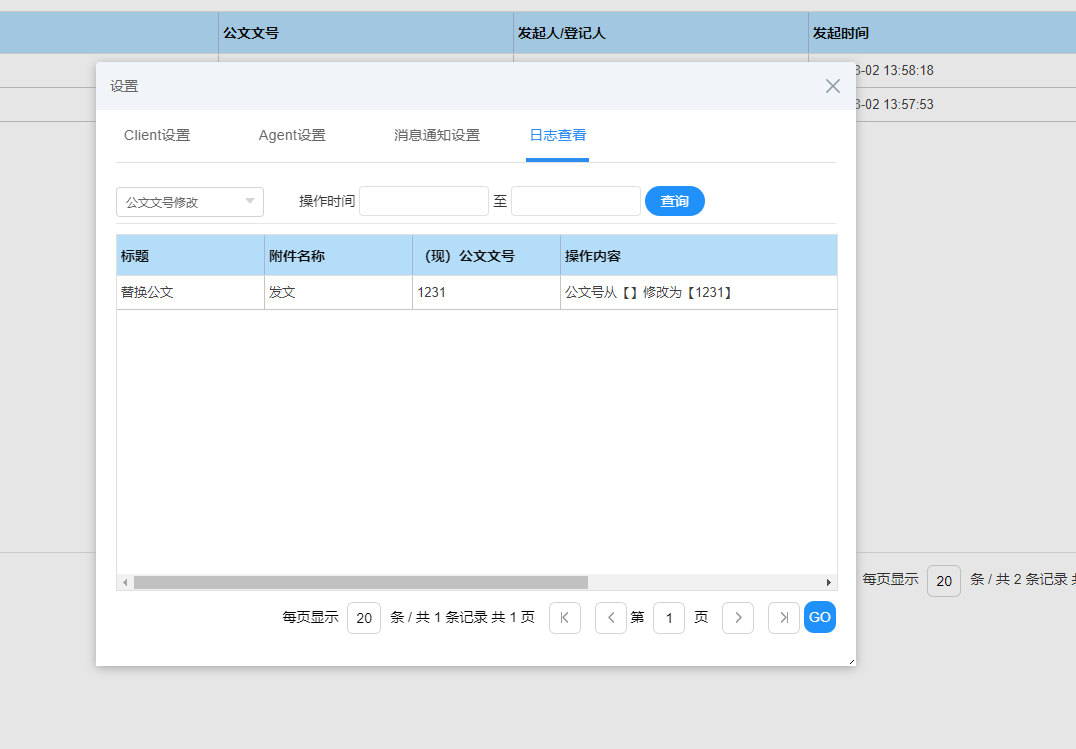Go to next page in dialog pagination
The height and width of the screenshot is (749, 1076).
coord(738,618)
